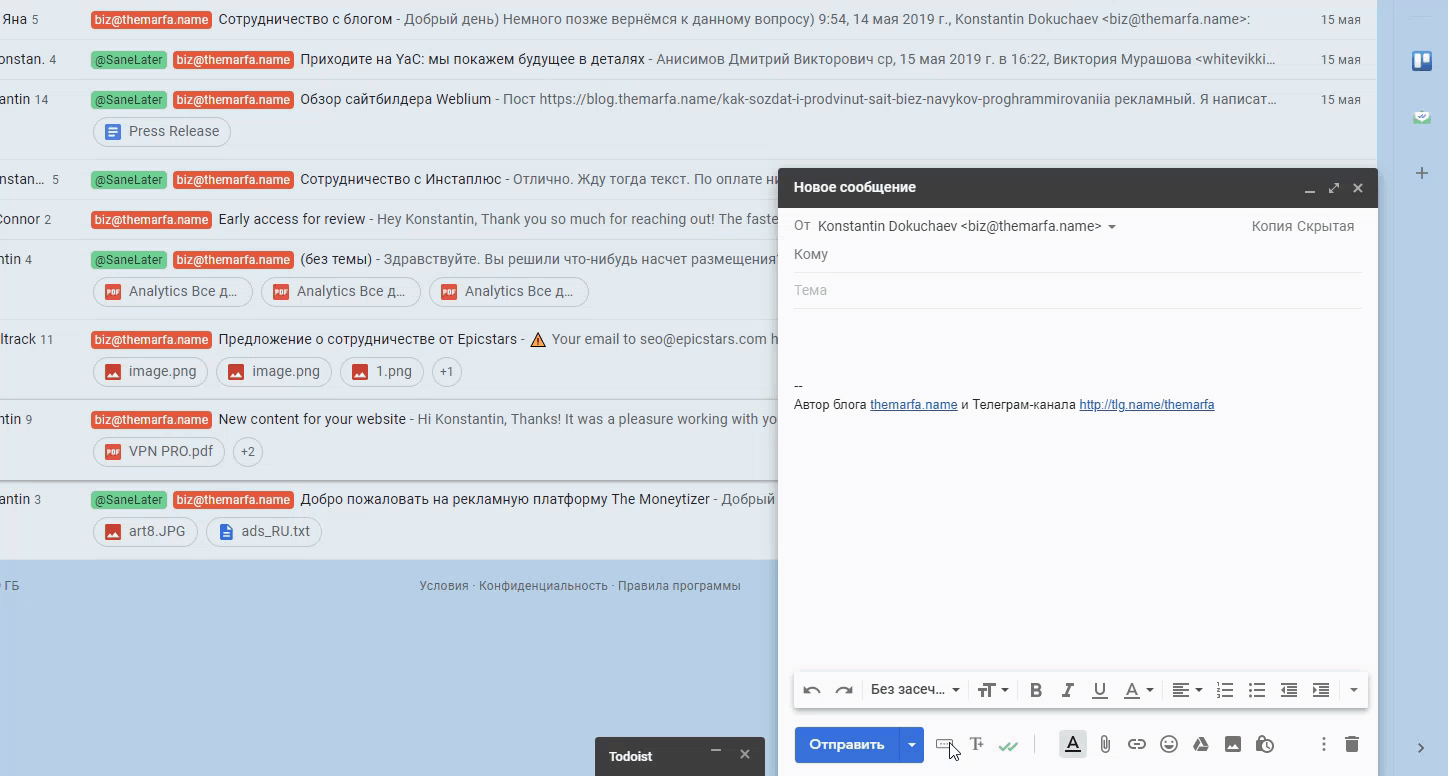Open the ads_RU.txt attachment
Screen dimensions: 1448x776
264,531
